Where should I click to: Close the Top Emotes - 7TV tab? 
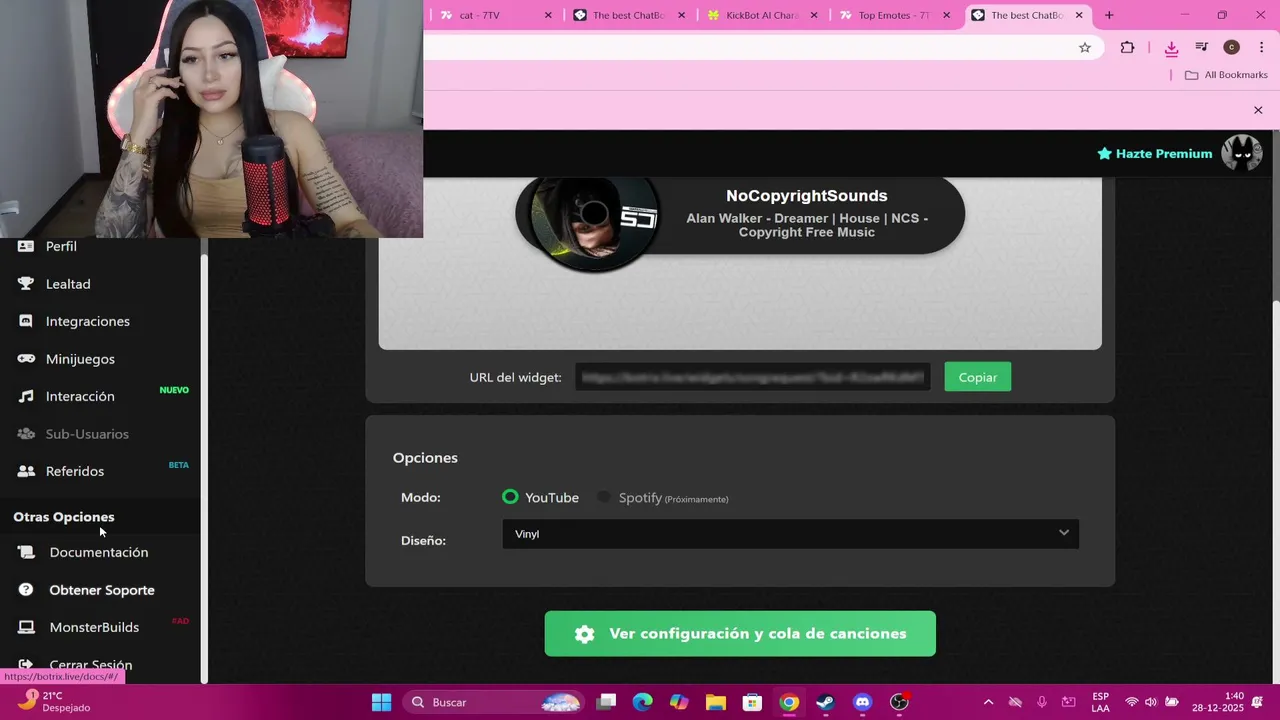[946, 15]
